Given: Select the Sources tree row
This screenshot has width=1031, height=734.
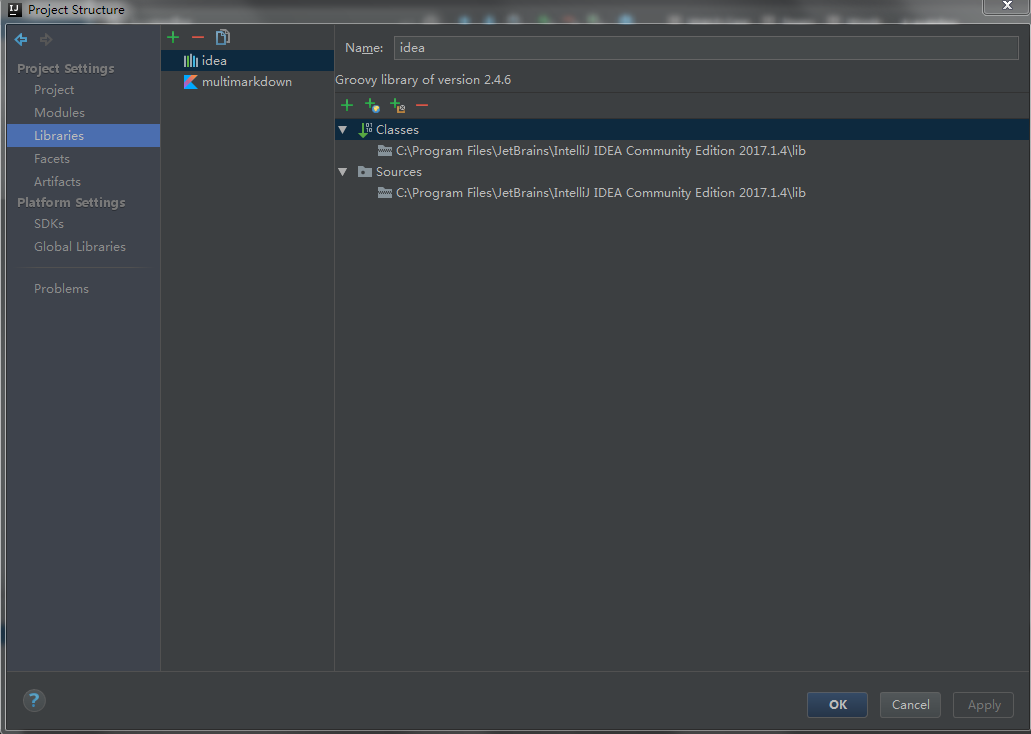Looking at the screenshot, I should click(682, 172).
